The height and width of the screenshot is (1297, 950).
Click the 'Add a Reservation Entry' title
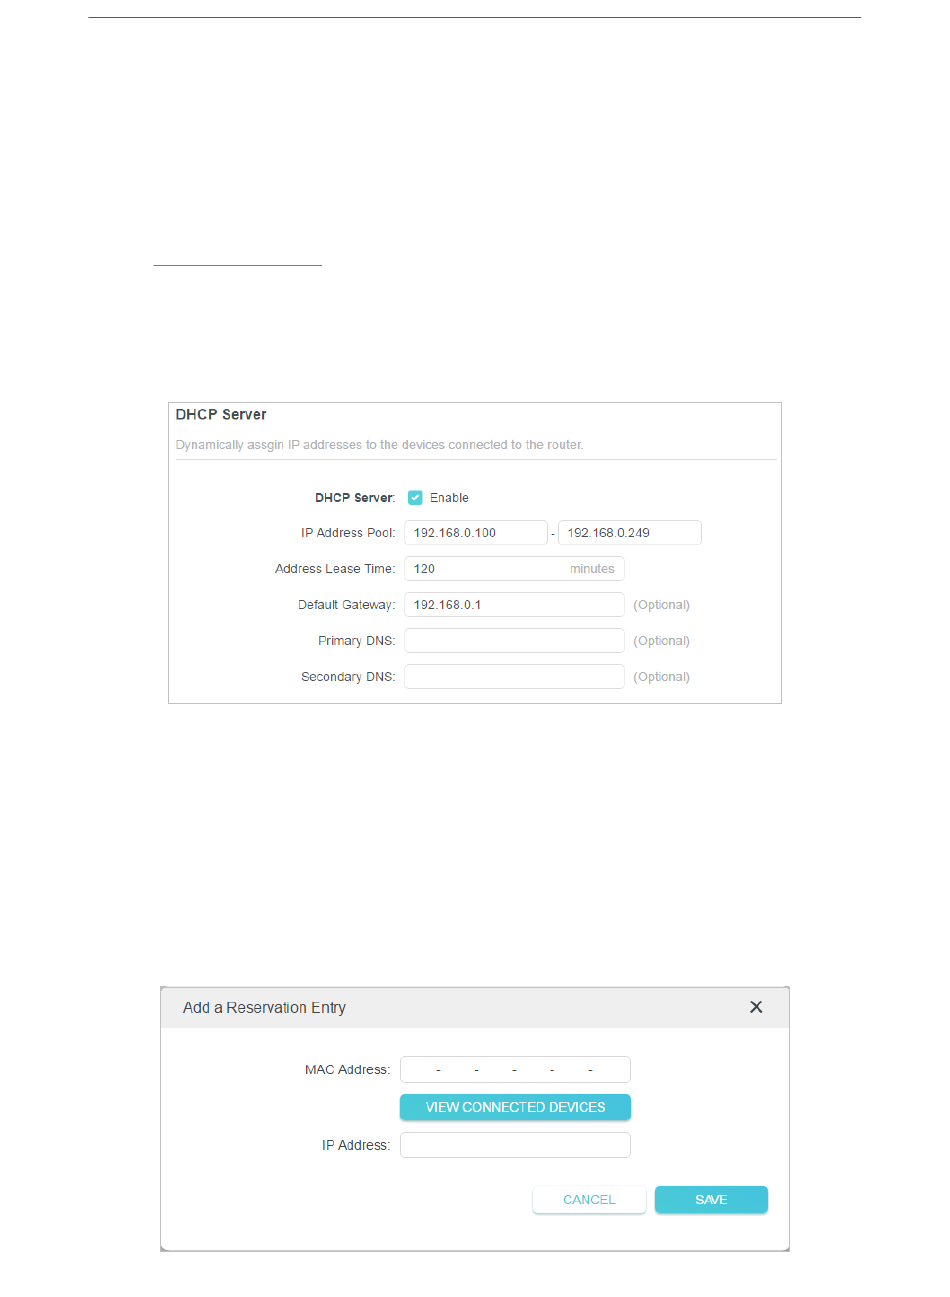pyautogui.click(x=264, y=1008)
